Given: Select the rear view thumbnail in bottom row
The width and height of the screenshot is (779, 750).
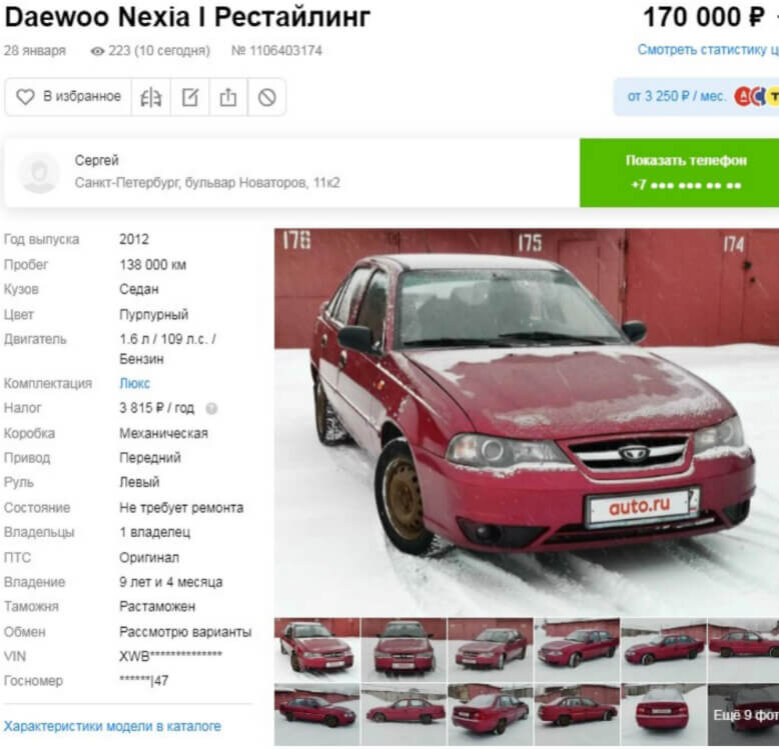Looking at the screenshot, I should point(663,714).
